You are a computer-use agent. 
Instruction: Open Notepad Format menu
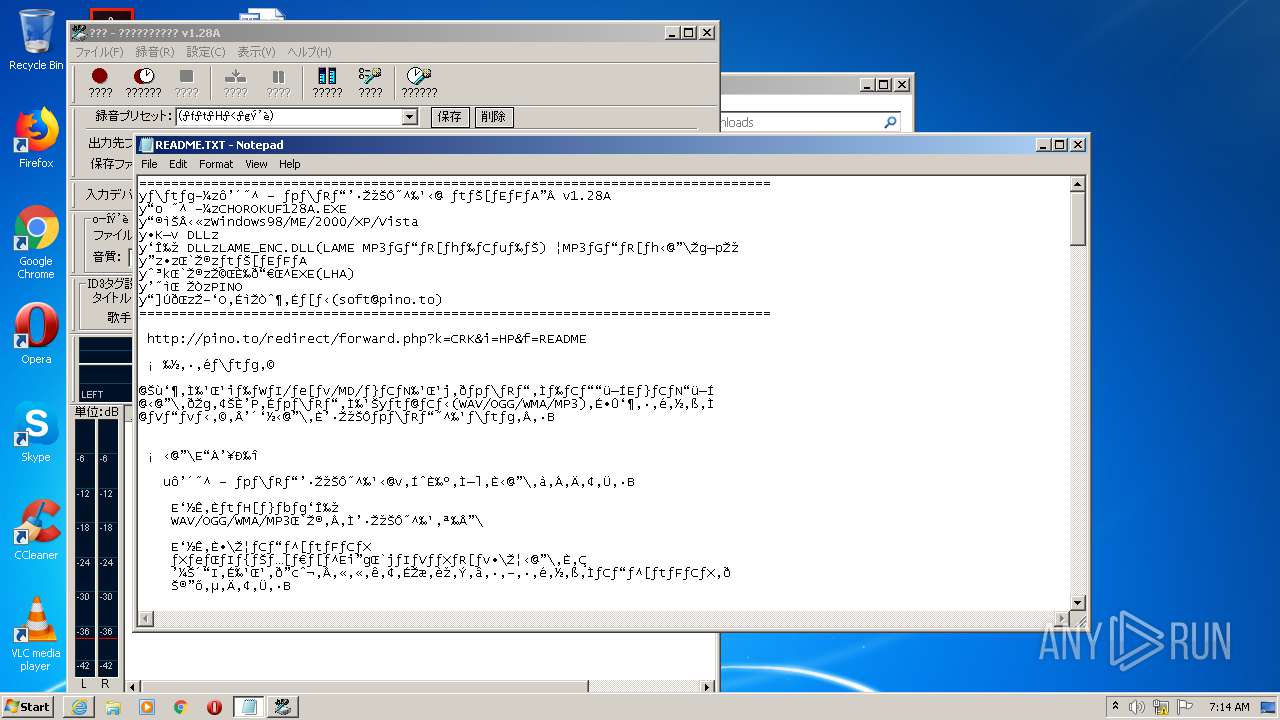tap(216, 164)
